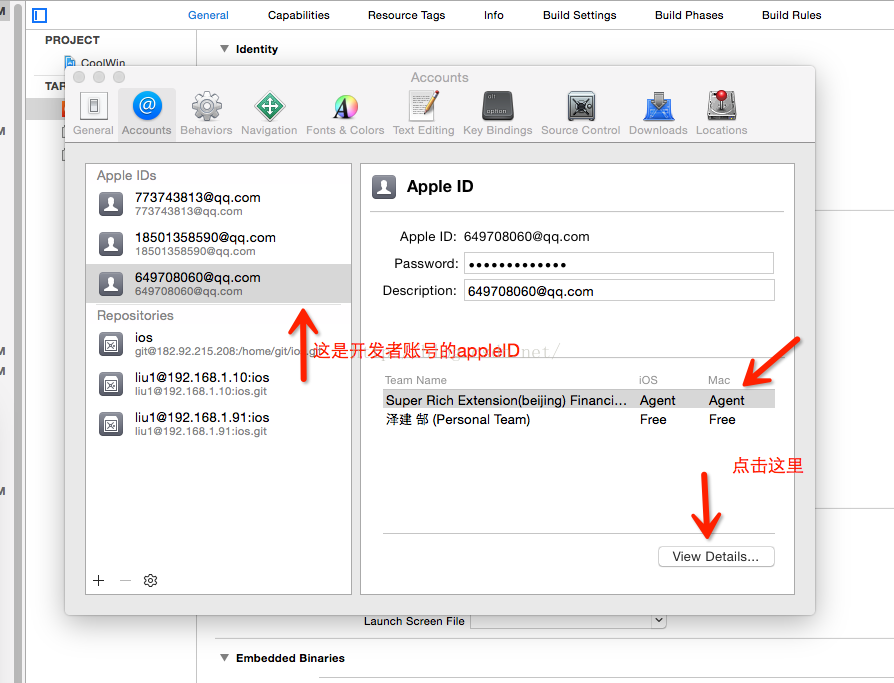Select the Super Rich Extension team row
894x683 pixels.
coord(579,400)
